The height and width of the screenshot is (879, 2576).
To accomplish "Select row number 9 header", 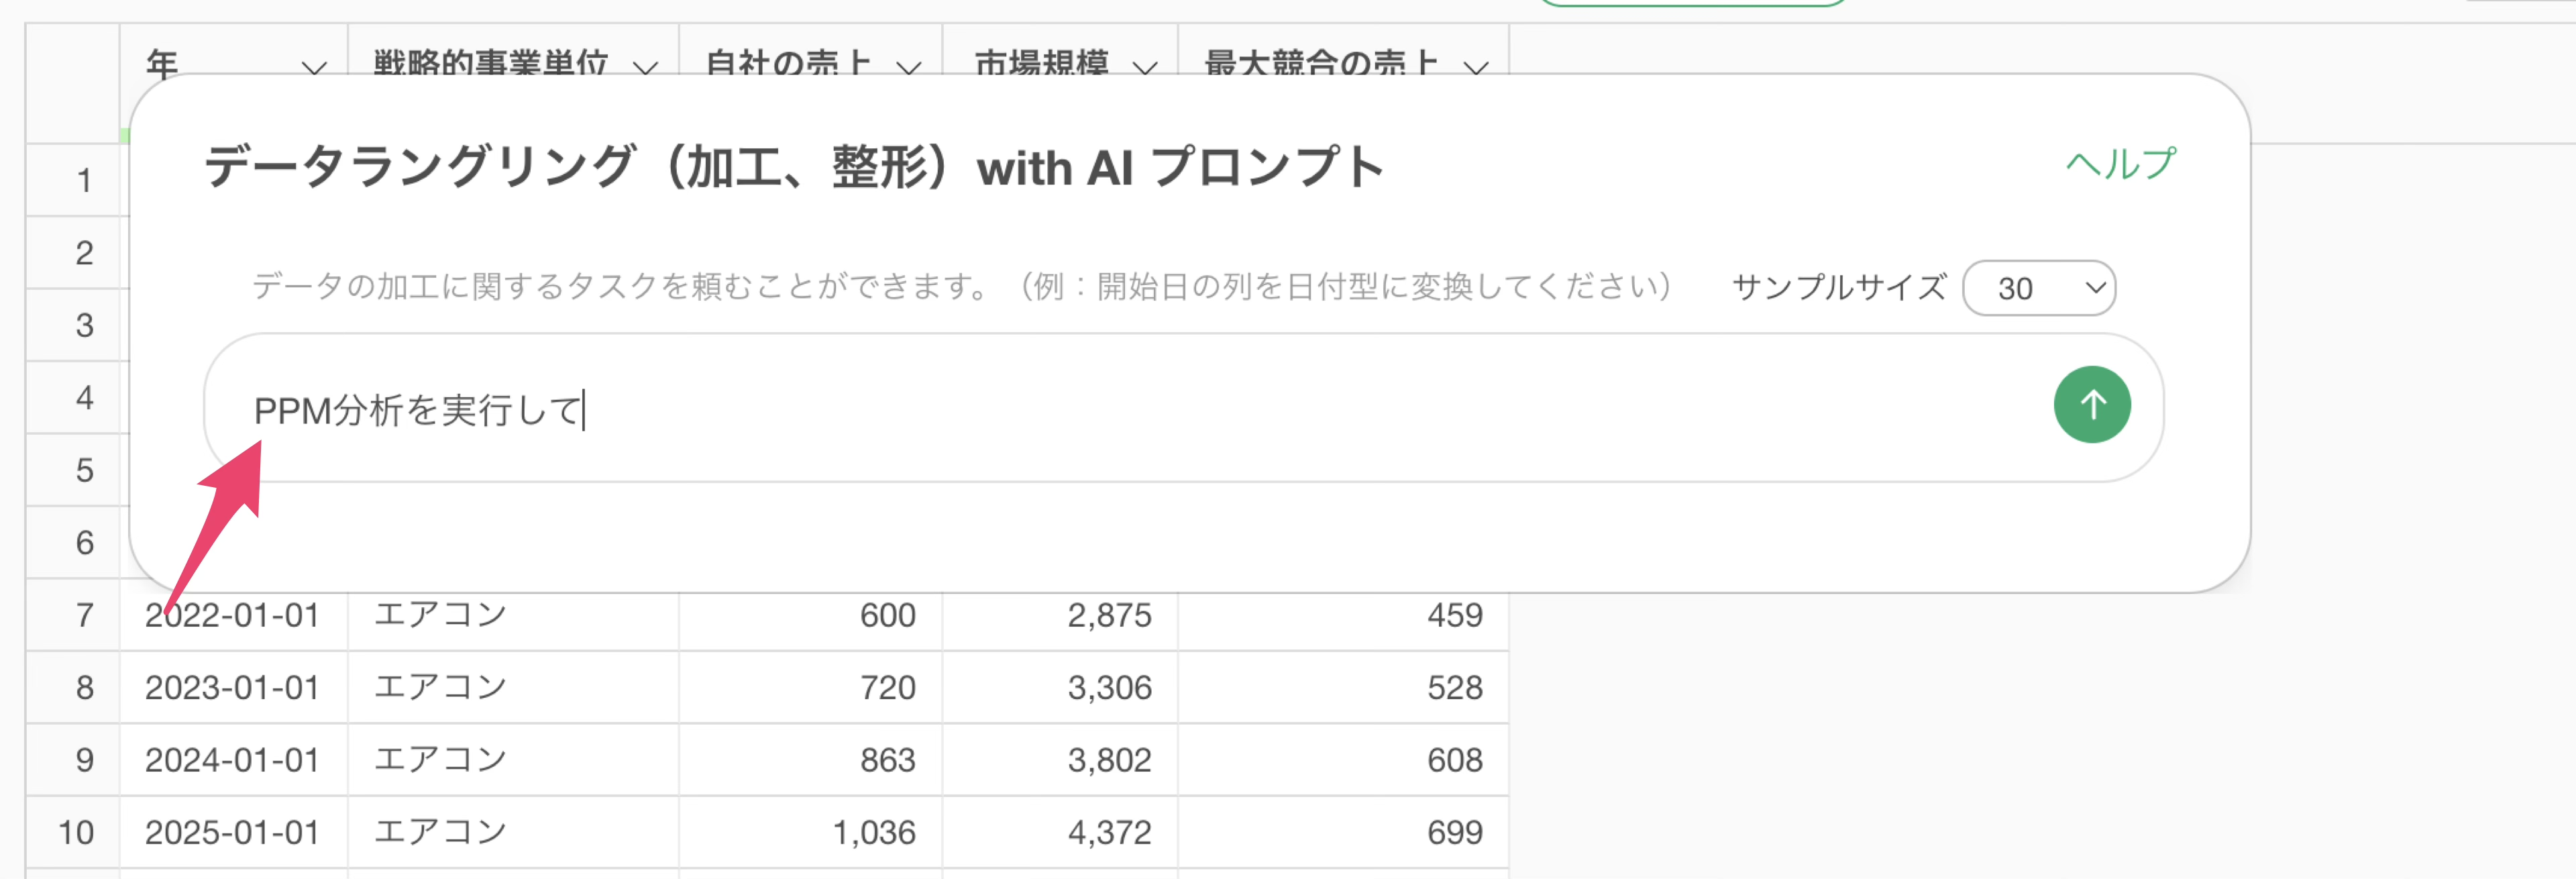I will pyautogui.click(x=84, y=760).
